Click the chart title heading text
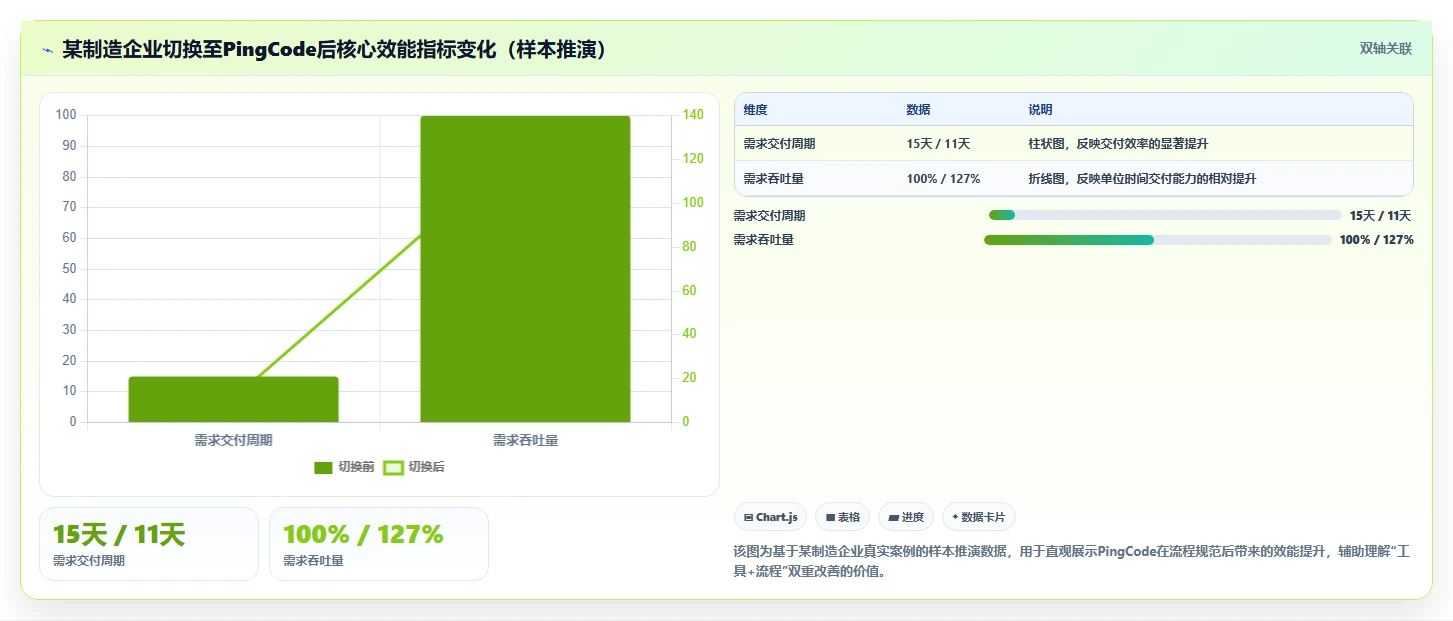Viewport: 1453px width, 621px height. pyautogui.click(x=335, y=49)
